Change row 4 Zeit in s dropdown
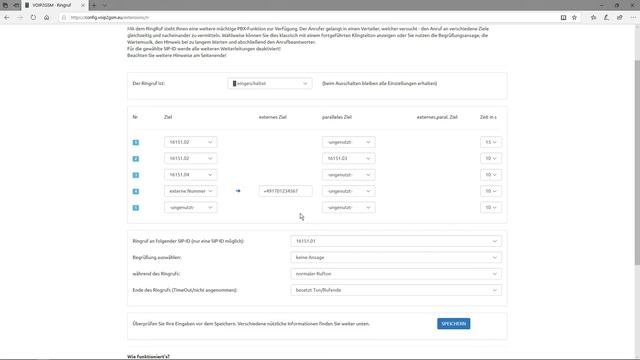The height and width of the screenshot is (360, 640). [491, 191]
